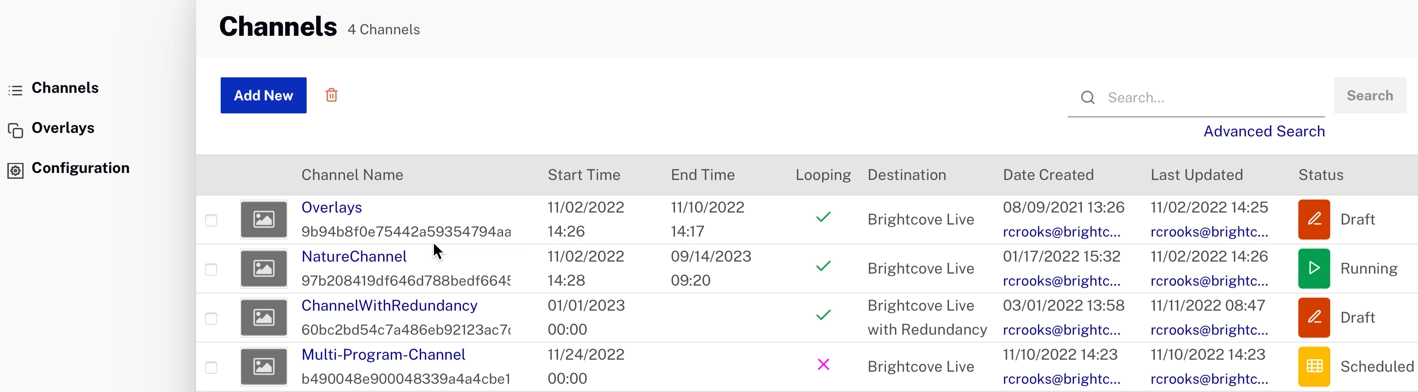1418x392 pixels.
Task: Click the yellow Scheduled icon for Multi-Program-Channel
Action: pyautogui.click(x=1314, y=366)
